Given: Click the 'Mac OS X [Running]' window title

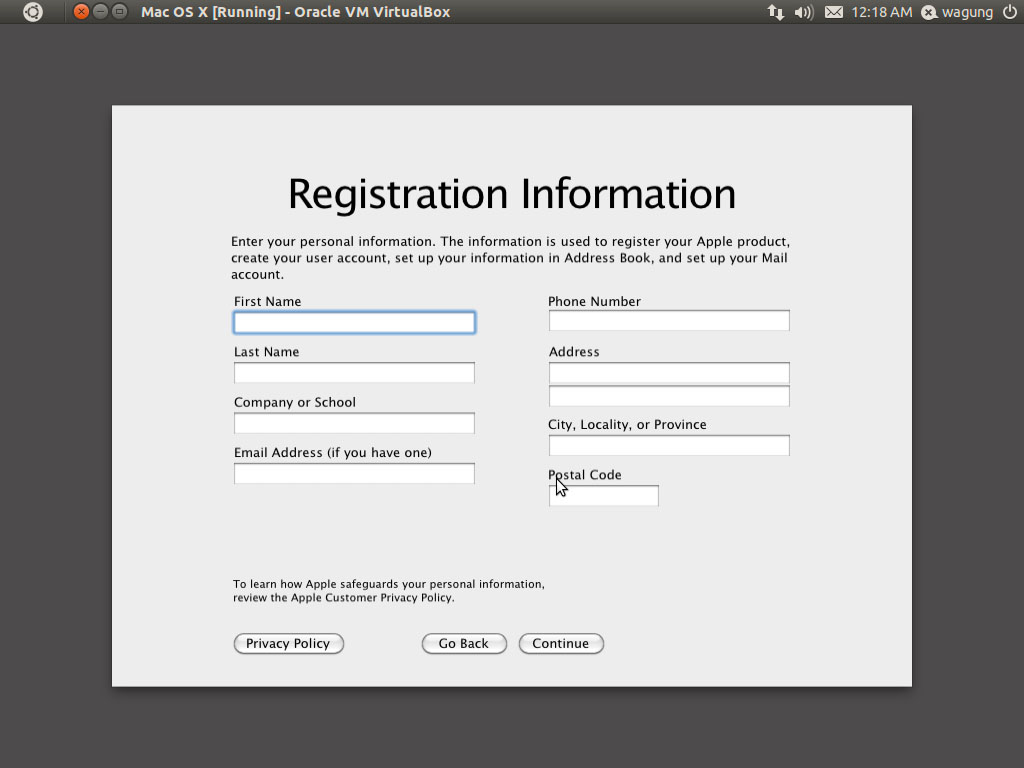Looking at the screenshot, I should (x=295, y=12).
